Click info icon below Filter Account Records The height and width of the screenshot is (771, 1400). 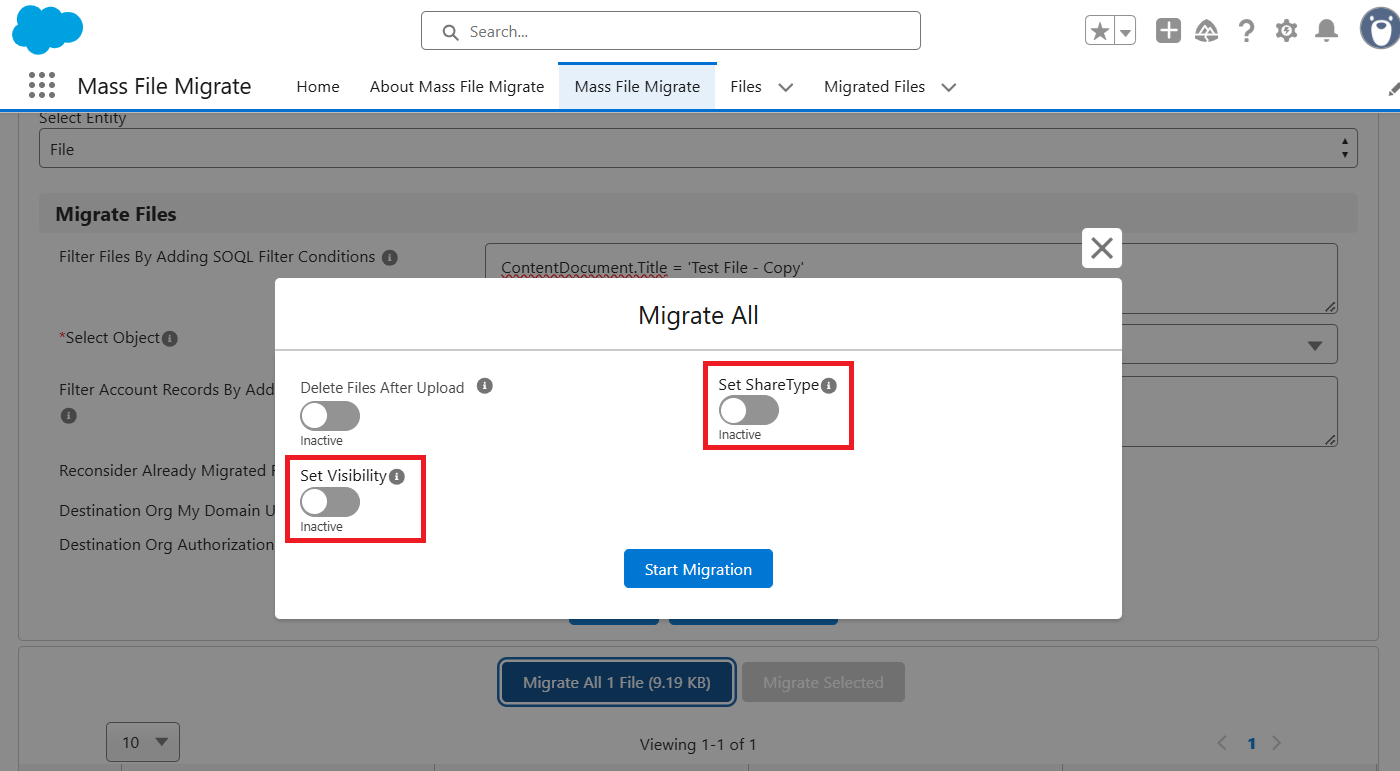(68, 415)
